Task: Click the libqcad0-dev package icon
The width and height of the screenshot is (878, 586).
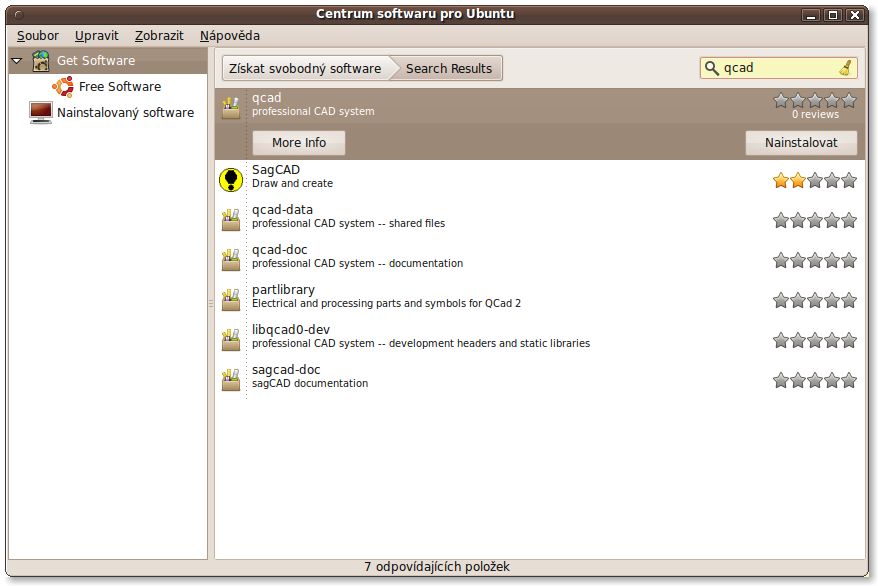Action: point(231,340)
